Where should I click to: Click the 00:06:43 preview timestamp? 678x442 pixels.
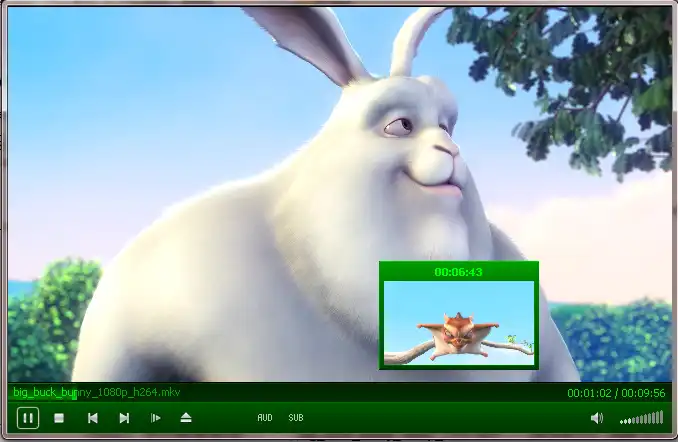click(x=458, y=272)
